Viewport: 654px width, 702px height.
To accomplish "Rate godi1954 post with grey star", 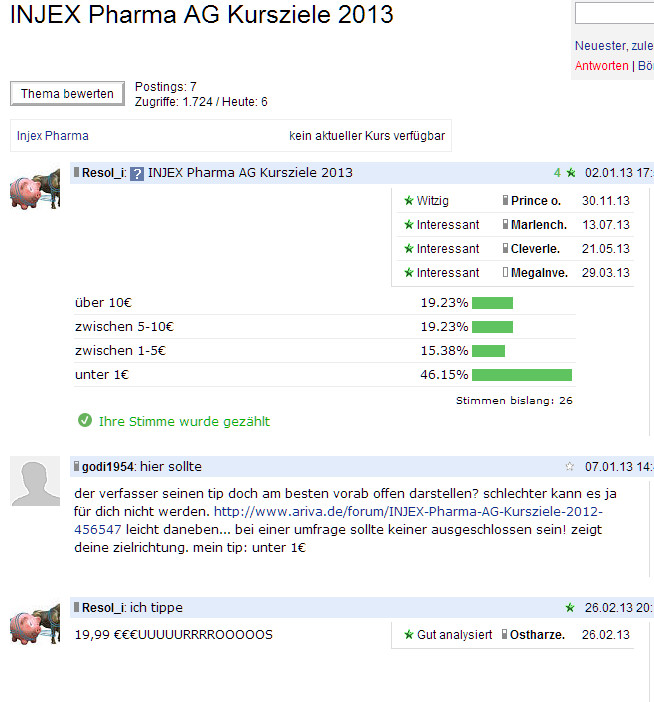I will pos(569,467).
